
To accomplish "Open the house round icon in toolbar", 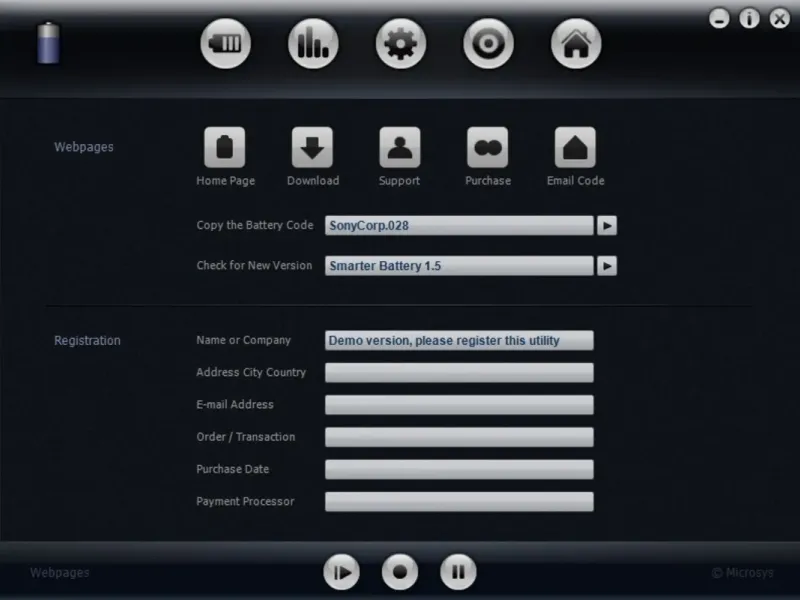I will (576, 43).
